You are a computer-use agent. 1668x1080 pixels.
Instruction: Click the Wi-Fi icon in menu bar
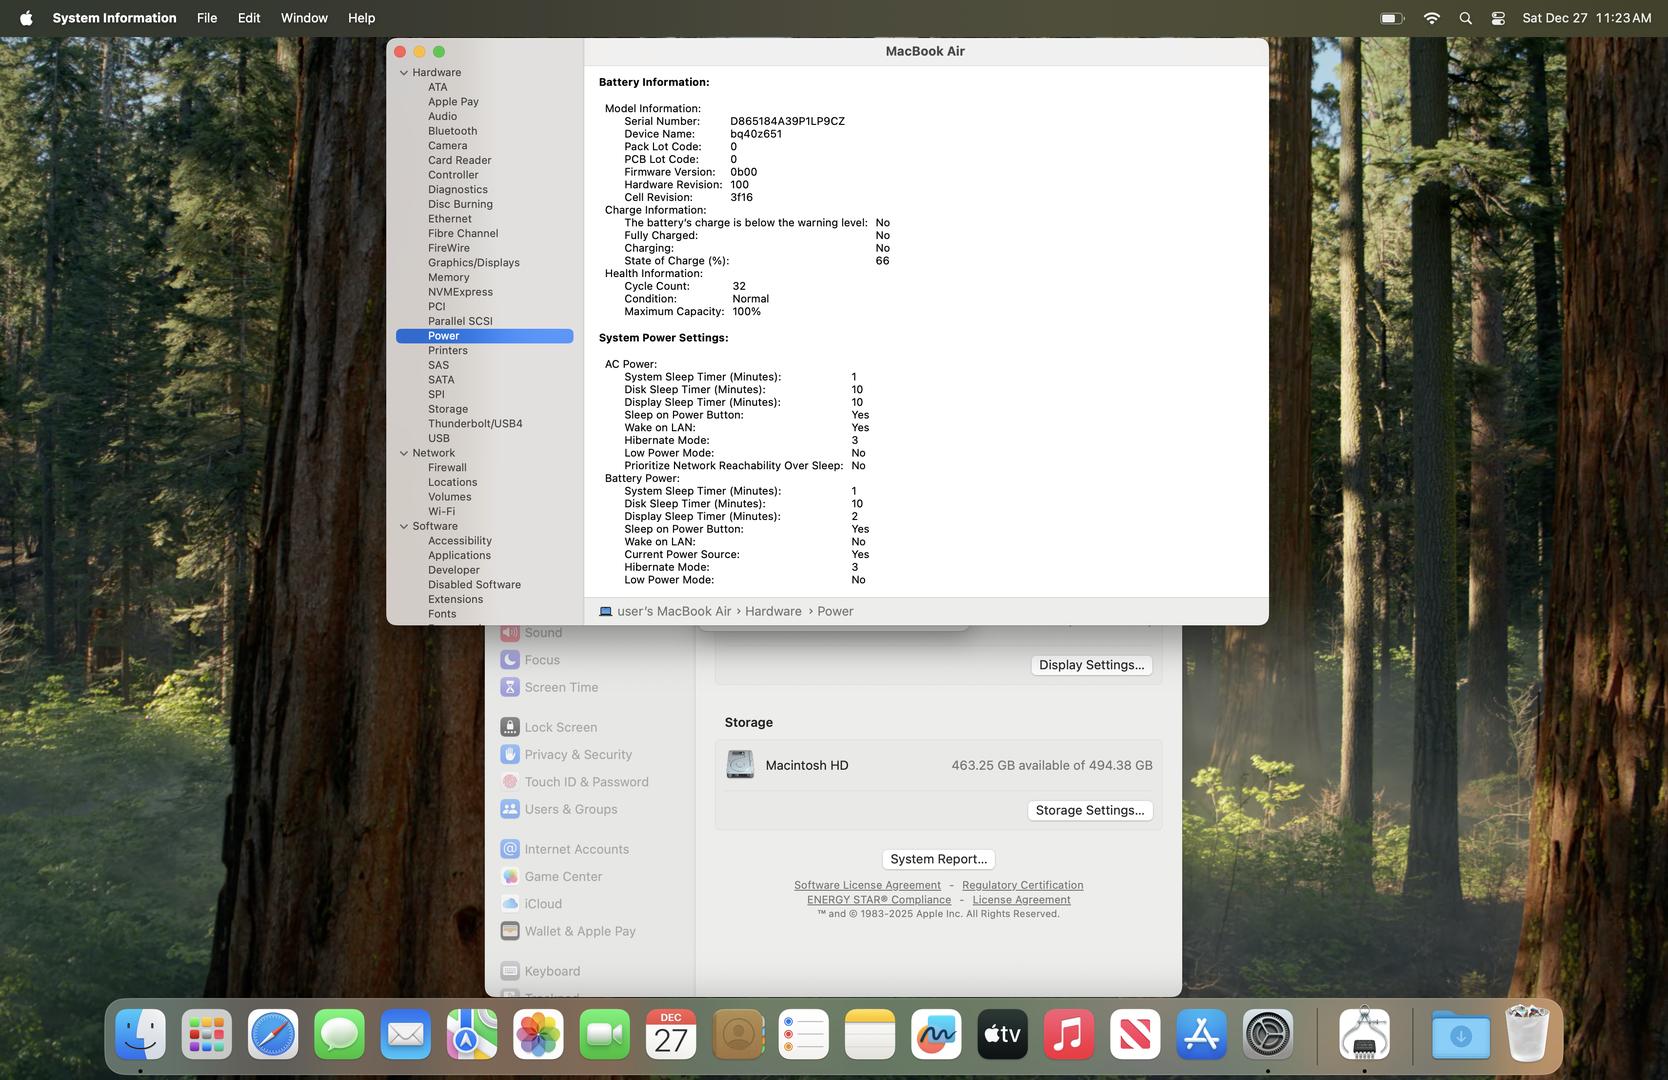click(x=1431, y=18)
